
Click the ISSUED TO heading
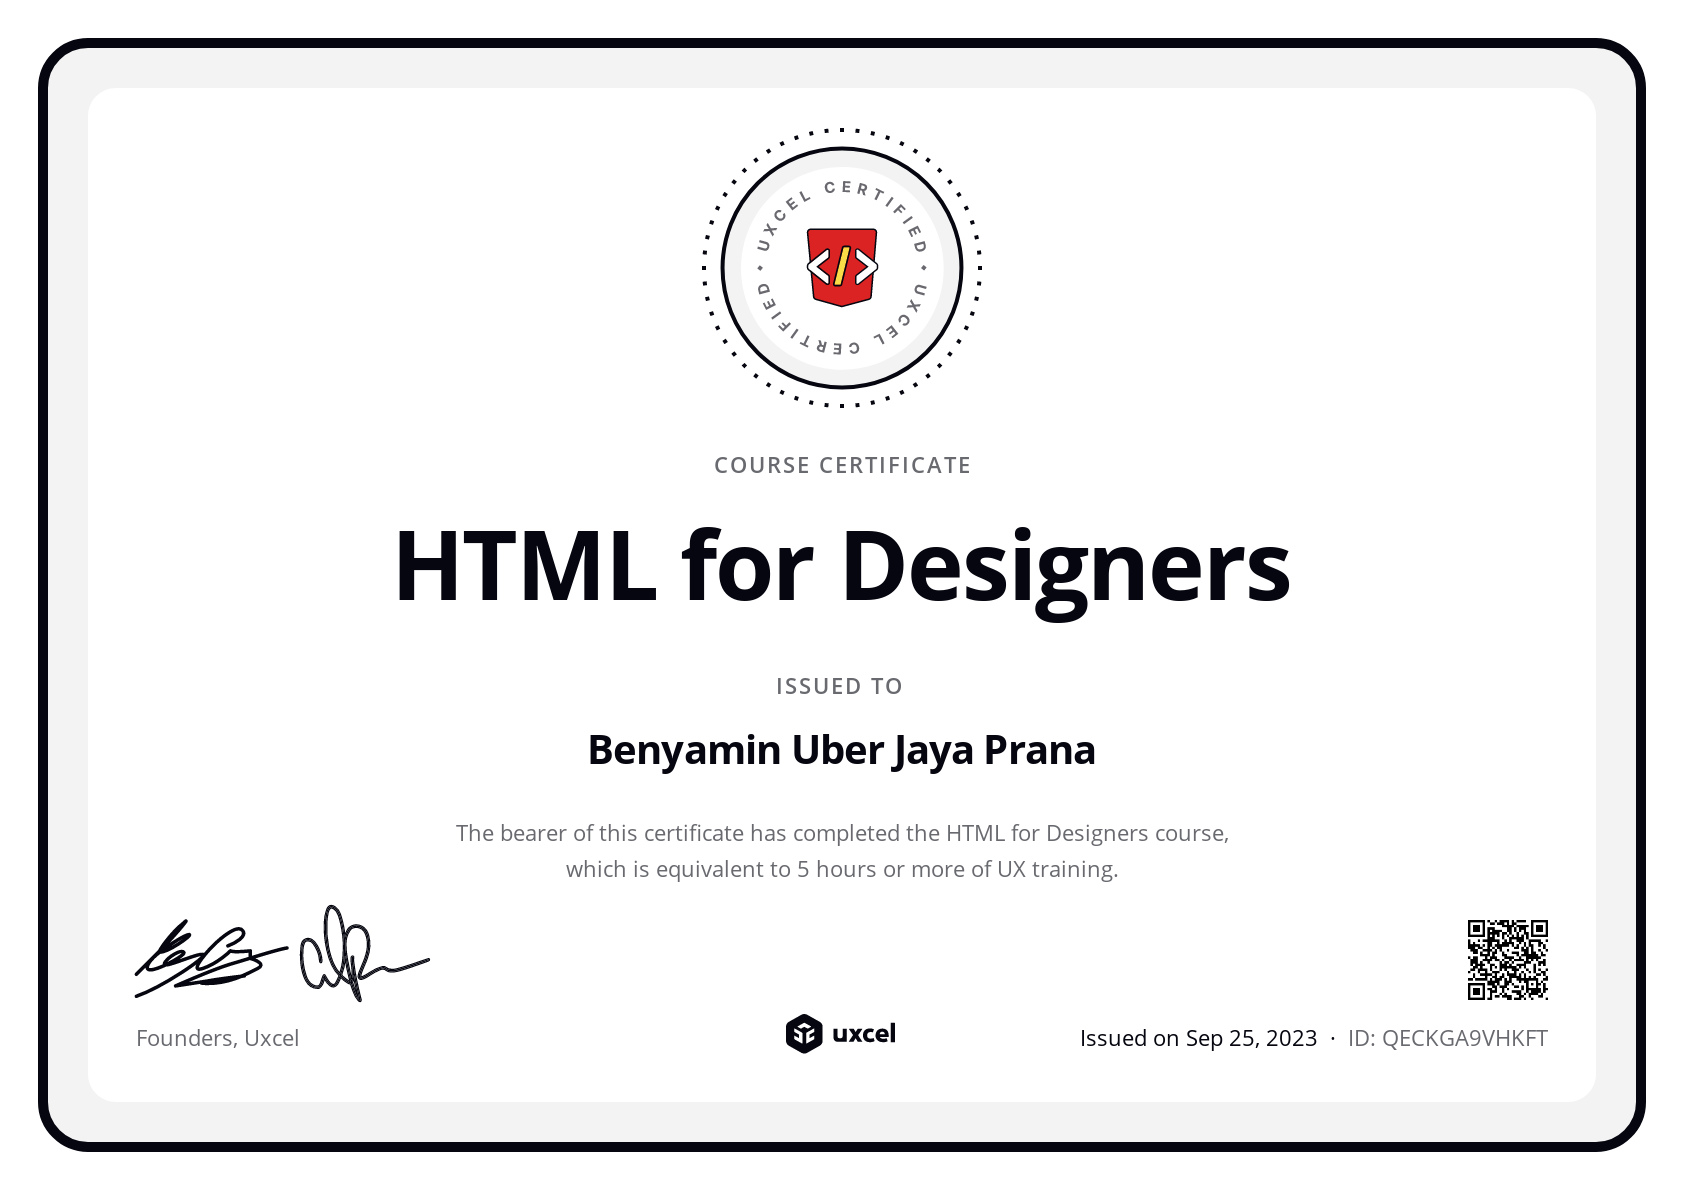coord(840,686)
